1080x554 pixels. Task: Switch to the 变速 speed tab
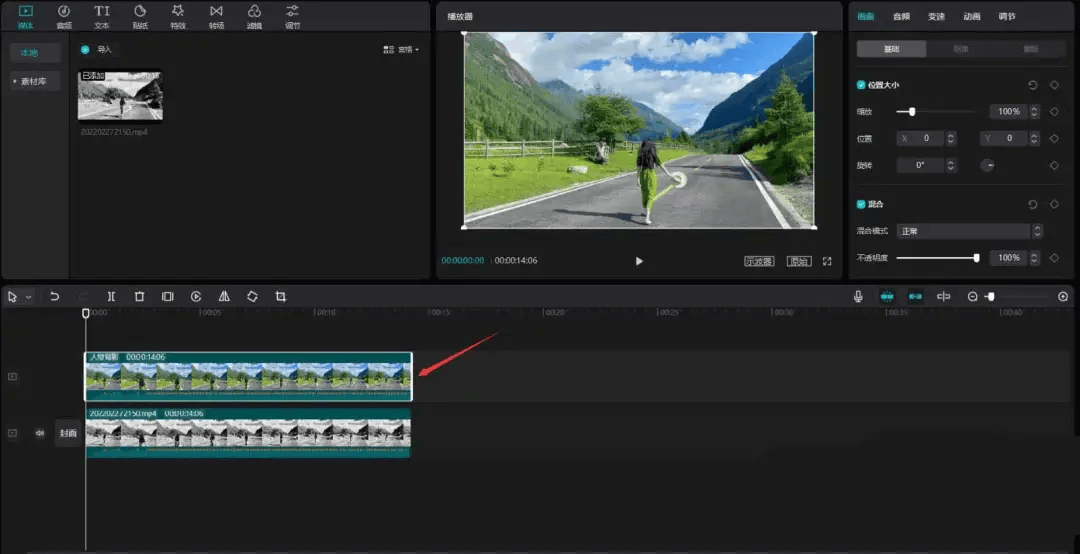[x=936, y=17]
